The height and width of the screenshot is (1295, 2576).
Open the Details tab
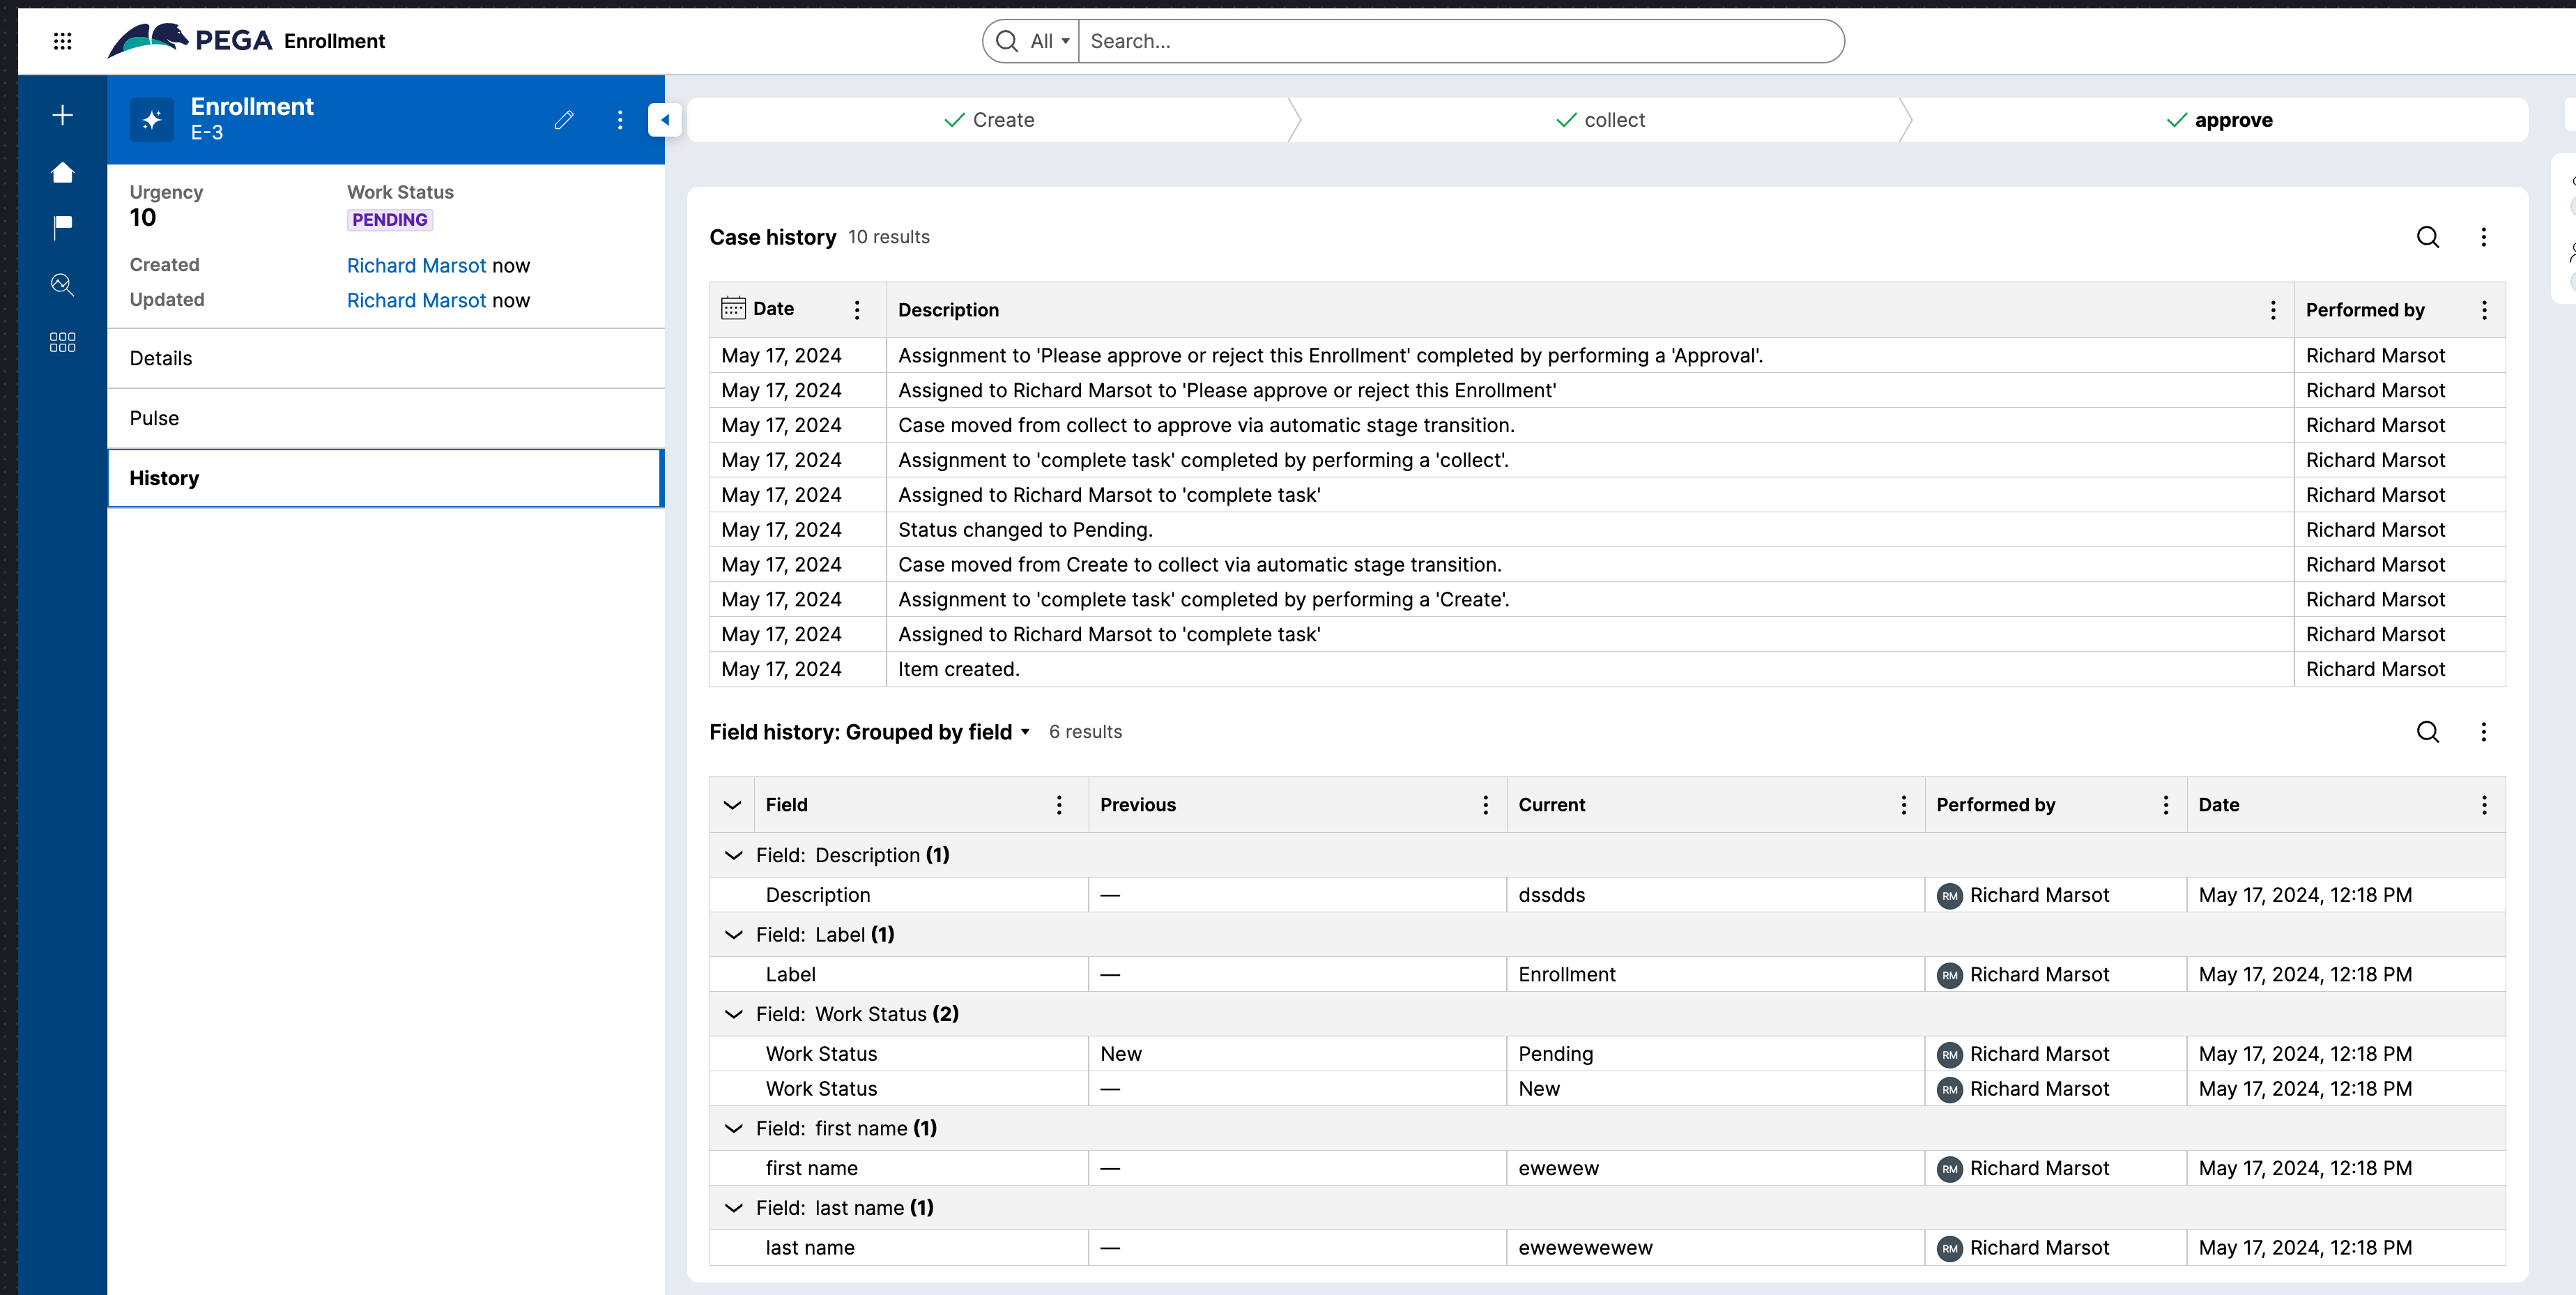(160, 357)
